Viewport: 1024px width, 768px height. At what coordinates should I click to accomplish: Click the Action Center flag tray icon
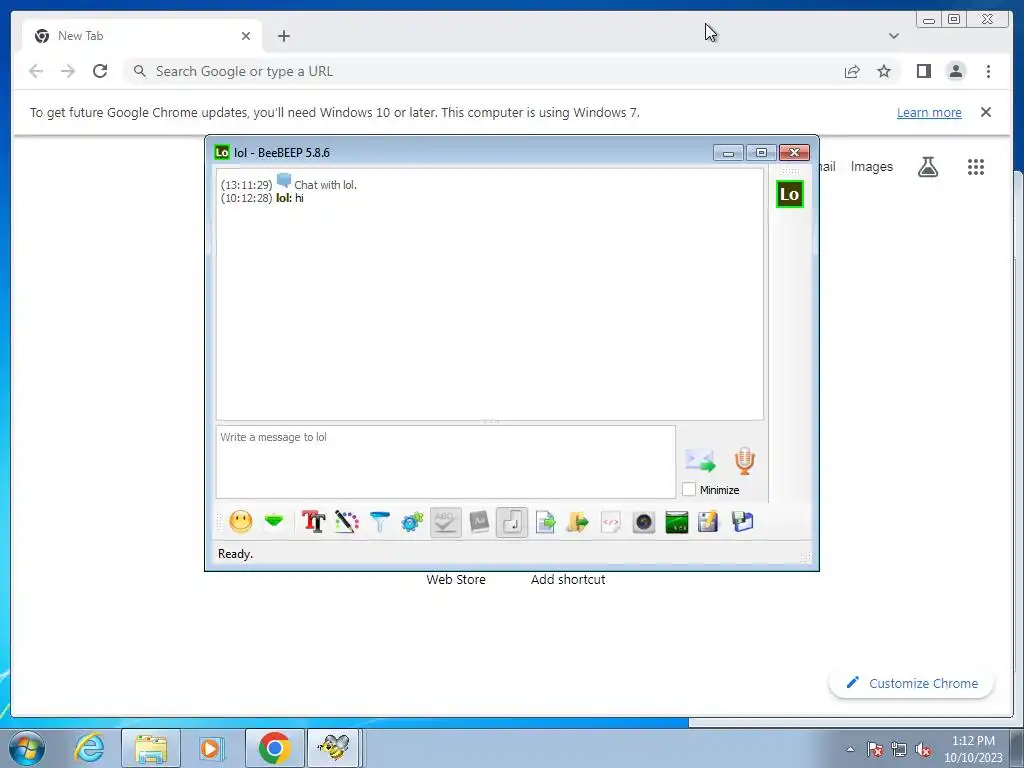(875, 750)
